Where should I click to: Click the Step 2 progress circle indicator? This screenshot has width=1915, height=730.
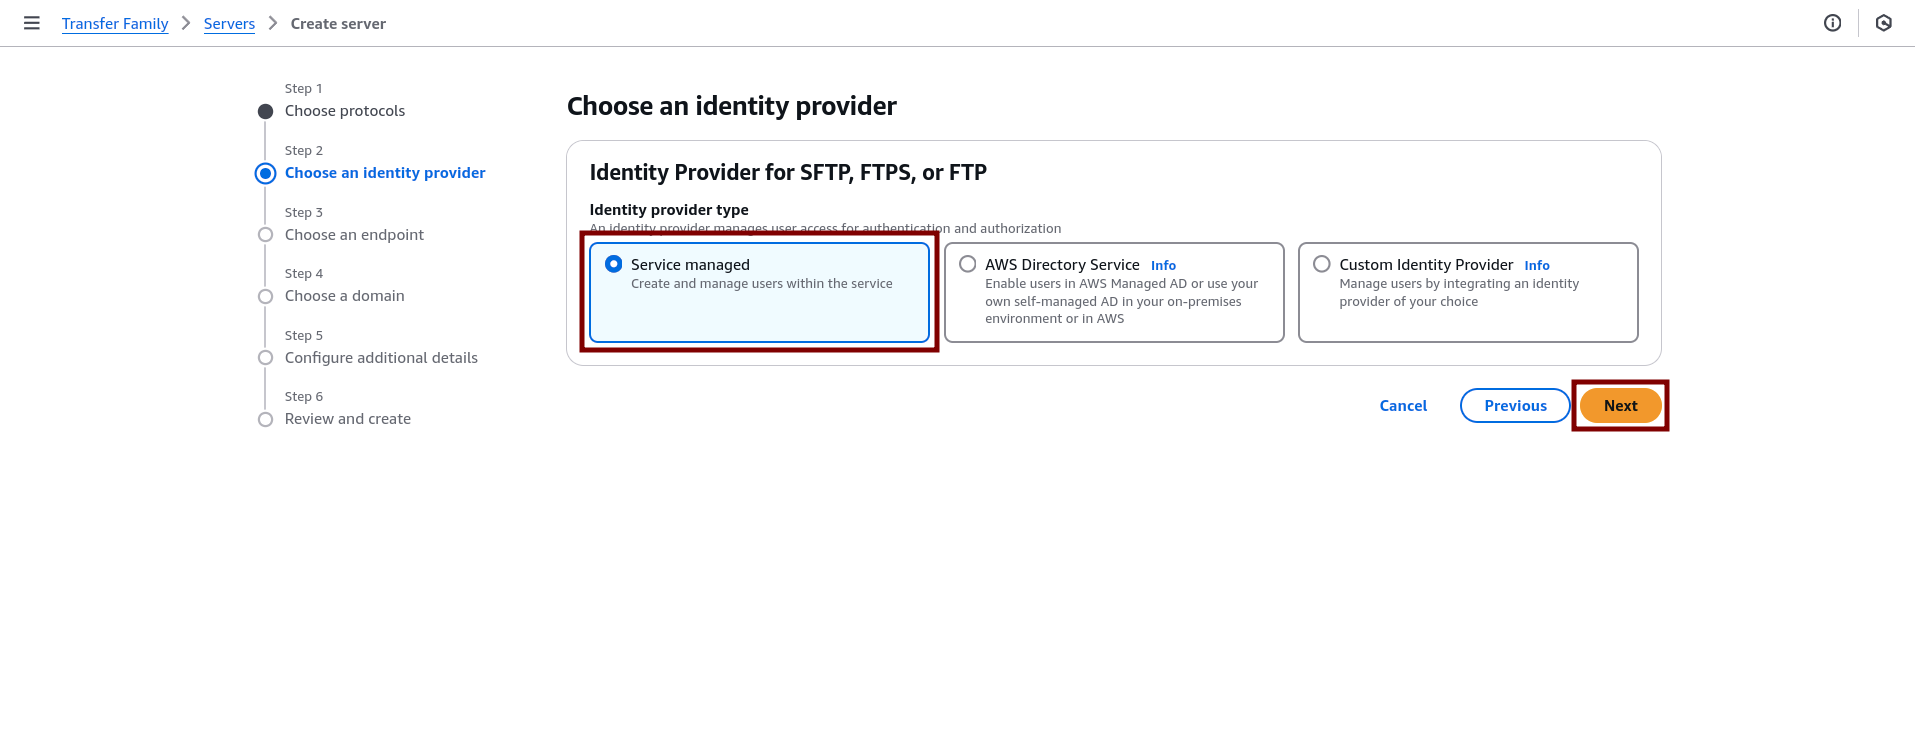pos(265,173)
